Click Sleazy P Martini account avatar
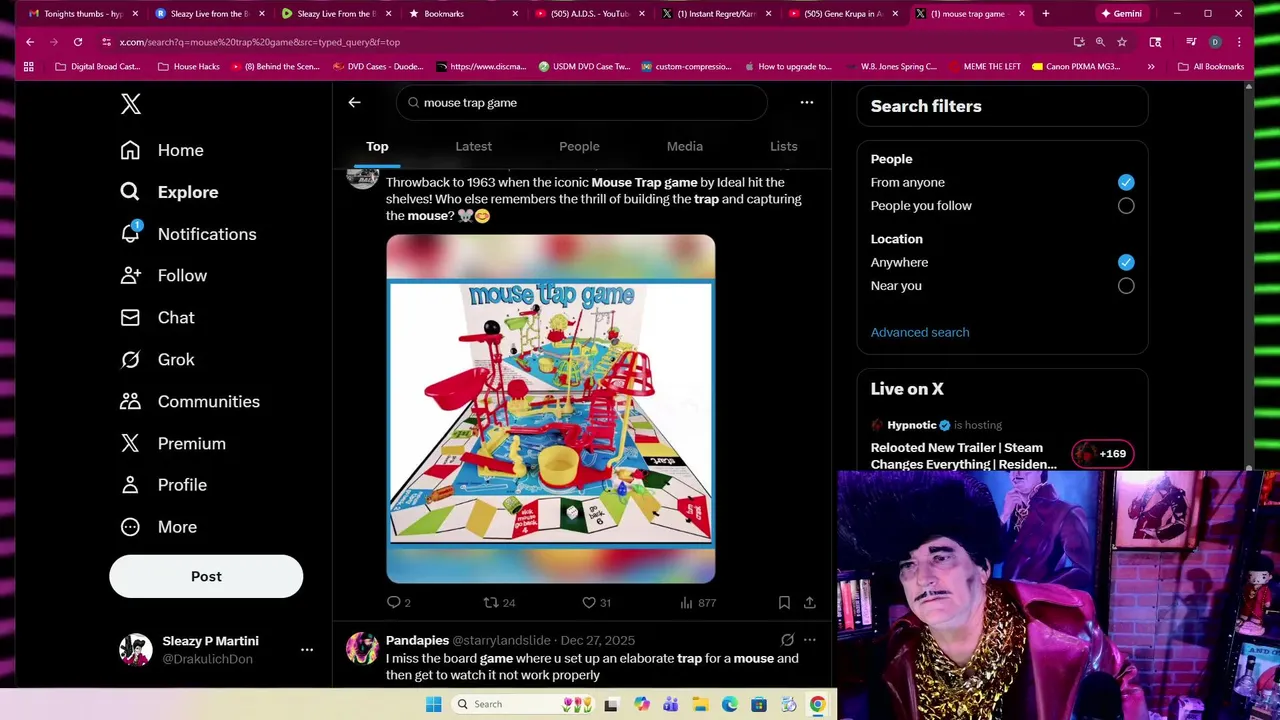The width and height of the screenshot is (1280, 720). click(x=135, y=650)
